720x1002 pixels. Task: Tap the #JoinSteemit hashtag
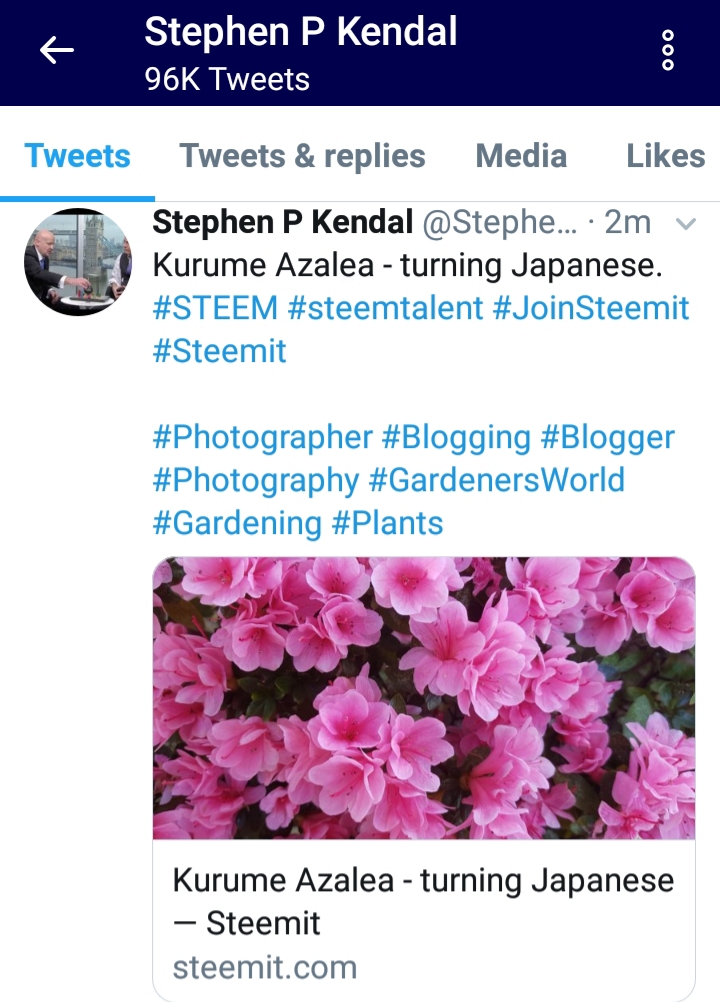[591, 308]
